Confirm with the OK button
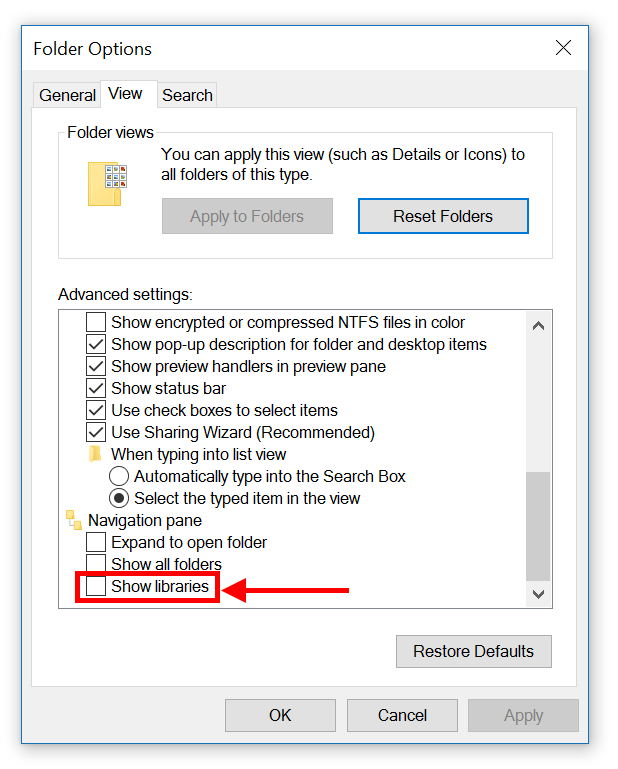618x769 pixels. [x=280, y=716]
